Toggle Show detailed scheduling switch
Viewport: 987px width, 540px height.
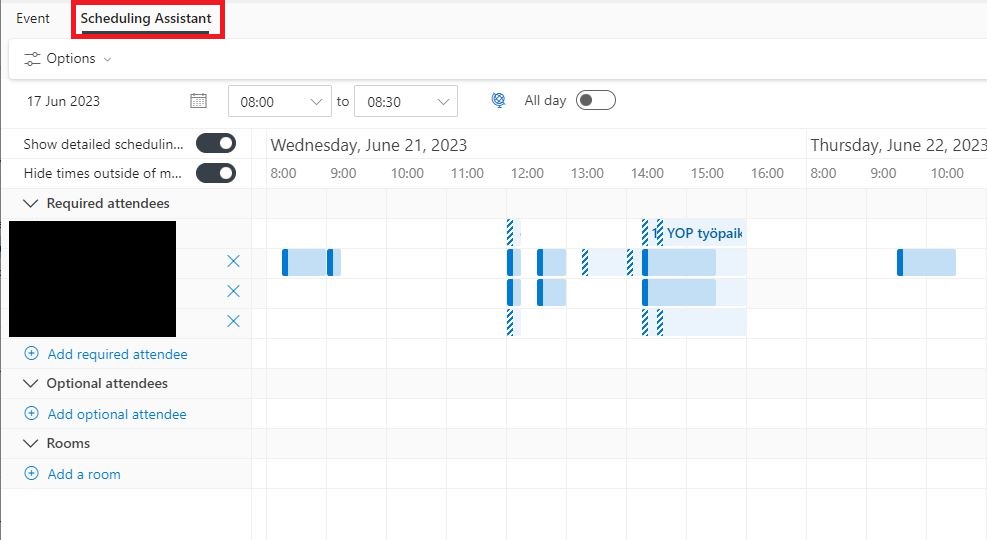(216, 143)
